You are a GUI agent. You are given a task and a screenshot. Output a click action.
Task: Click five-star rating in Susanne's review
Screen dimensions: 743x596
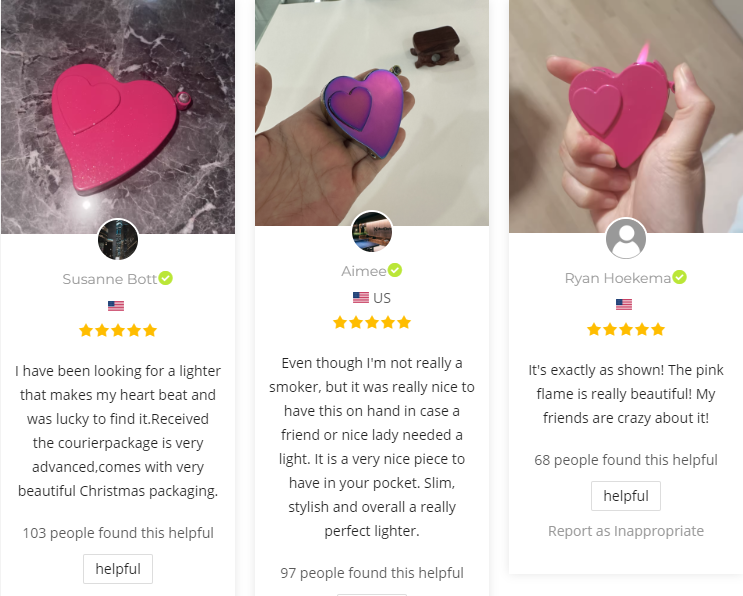pyautogui.click(x=118, y=330)
